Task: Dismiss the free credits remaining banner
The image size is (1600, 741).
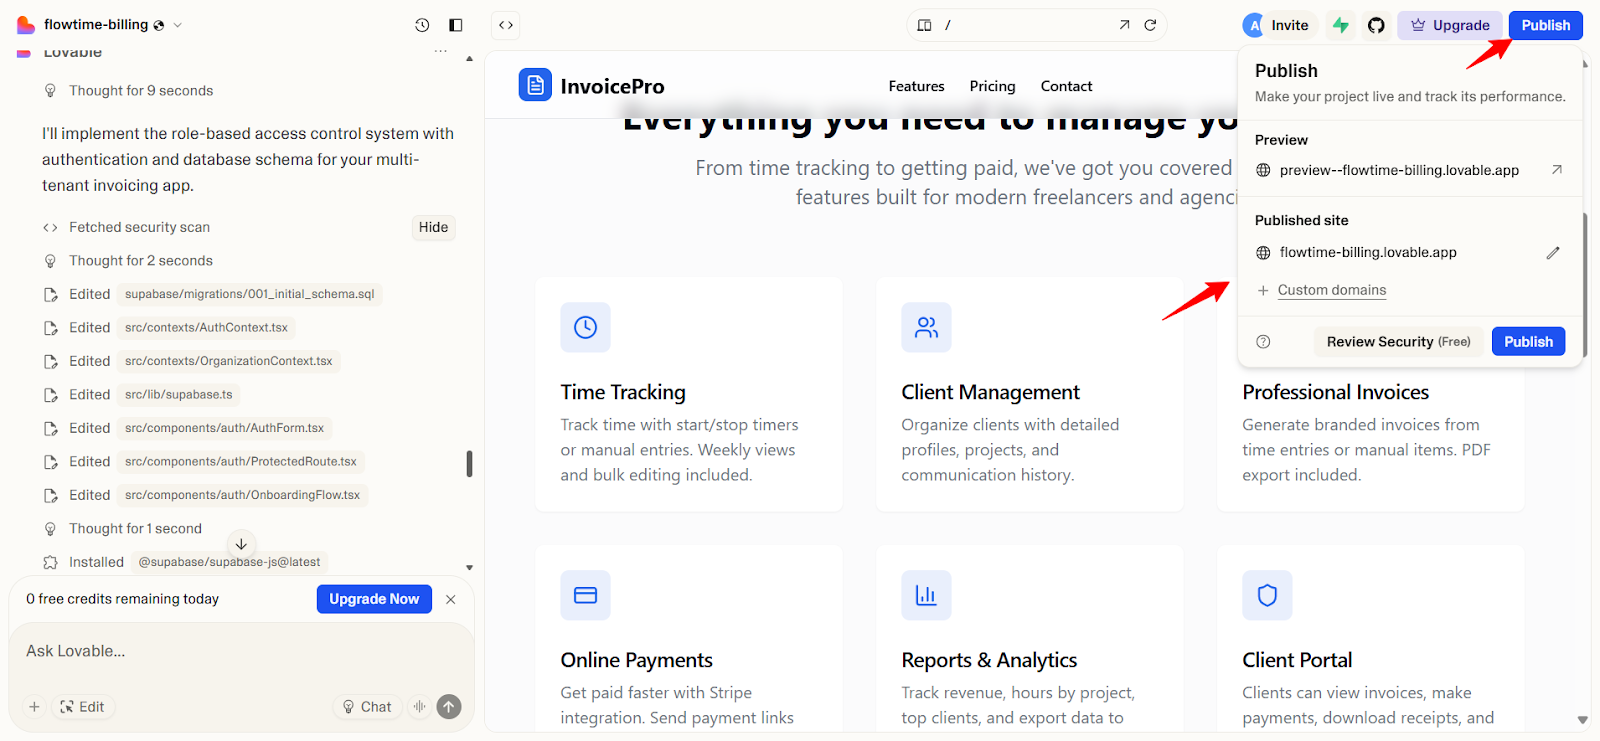Action: click(451, 599)
